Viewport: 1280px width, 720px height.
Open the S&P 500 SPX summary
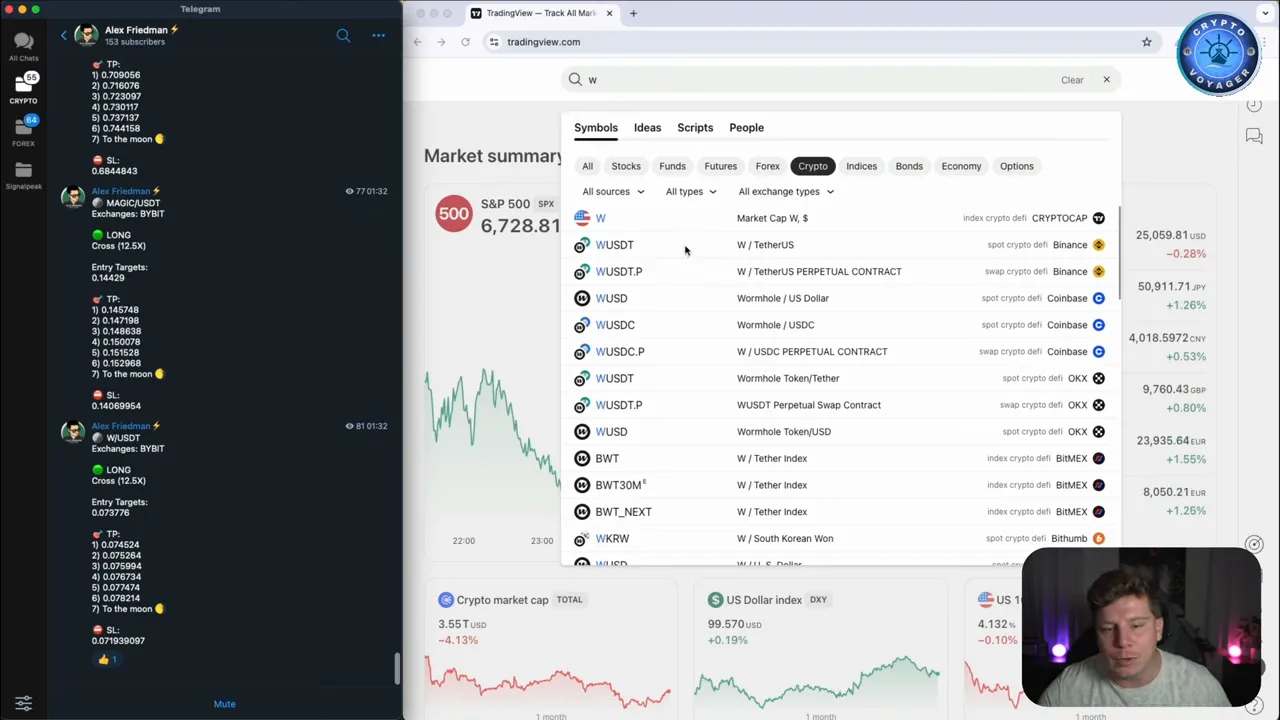(x=497, y=214)
